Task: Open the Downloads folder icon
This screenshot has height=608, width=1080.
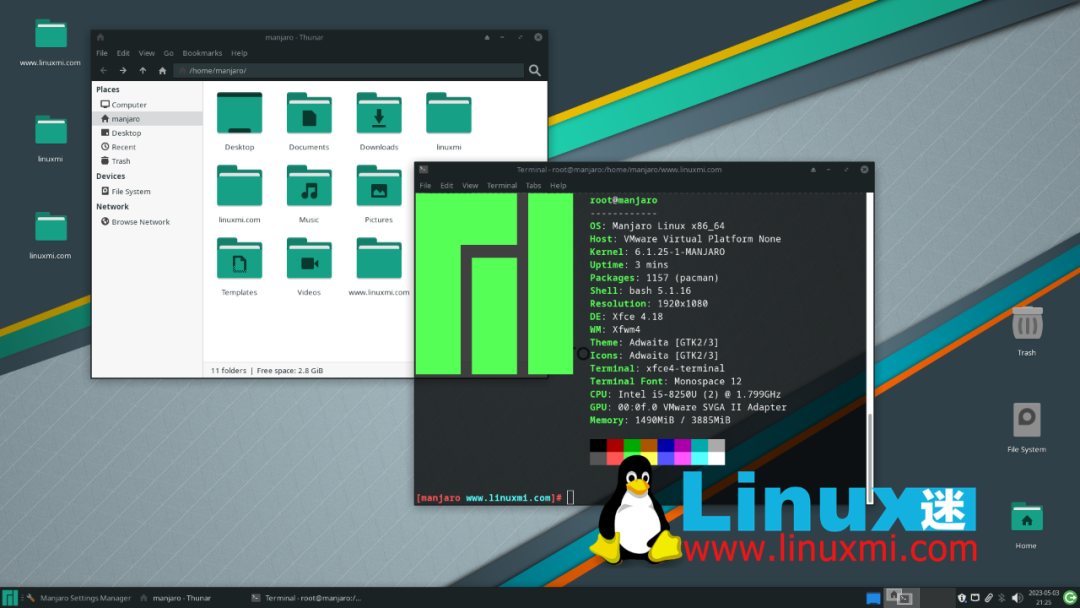Action: click(x=379, y=114)
